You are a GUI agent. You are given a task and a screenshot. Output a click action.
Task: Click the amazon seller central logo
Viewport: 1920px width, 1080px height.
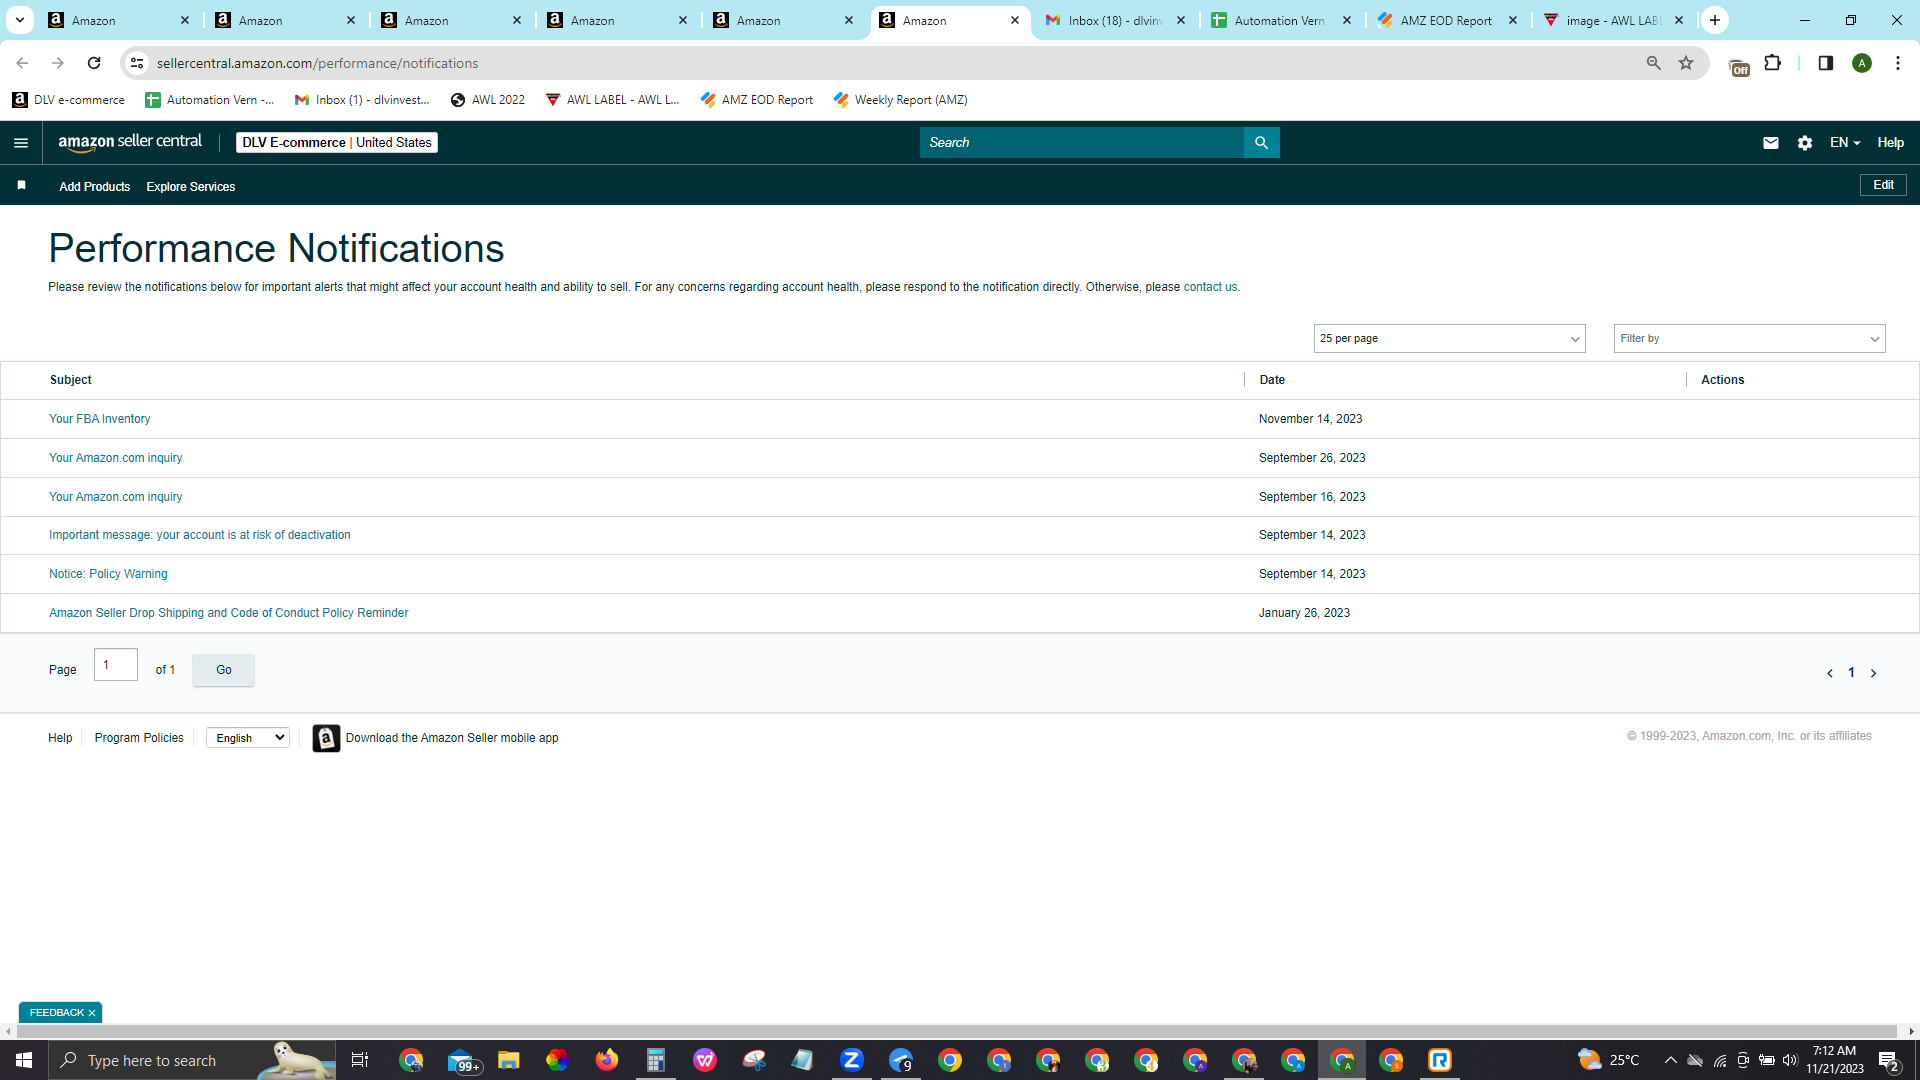(130, 142)
